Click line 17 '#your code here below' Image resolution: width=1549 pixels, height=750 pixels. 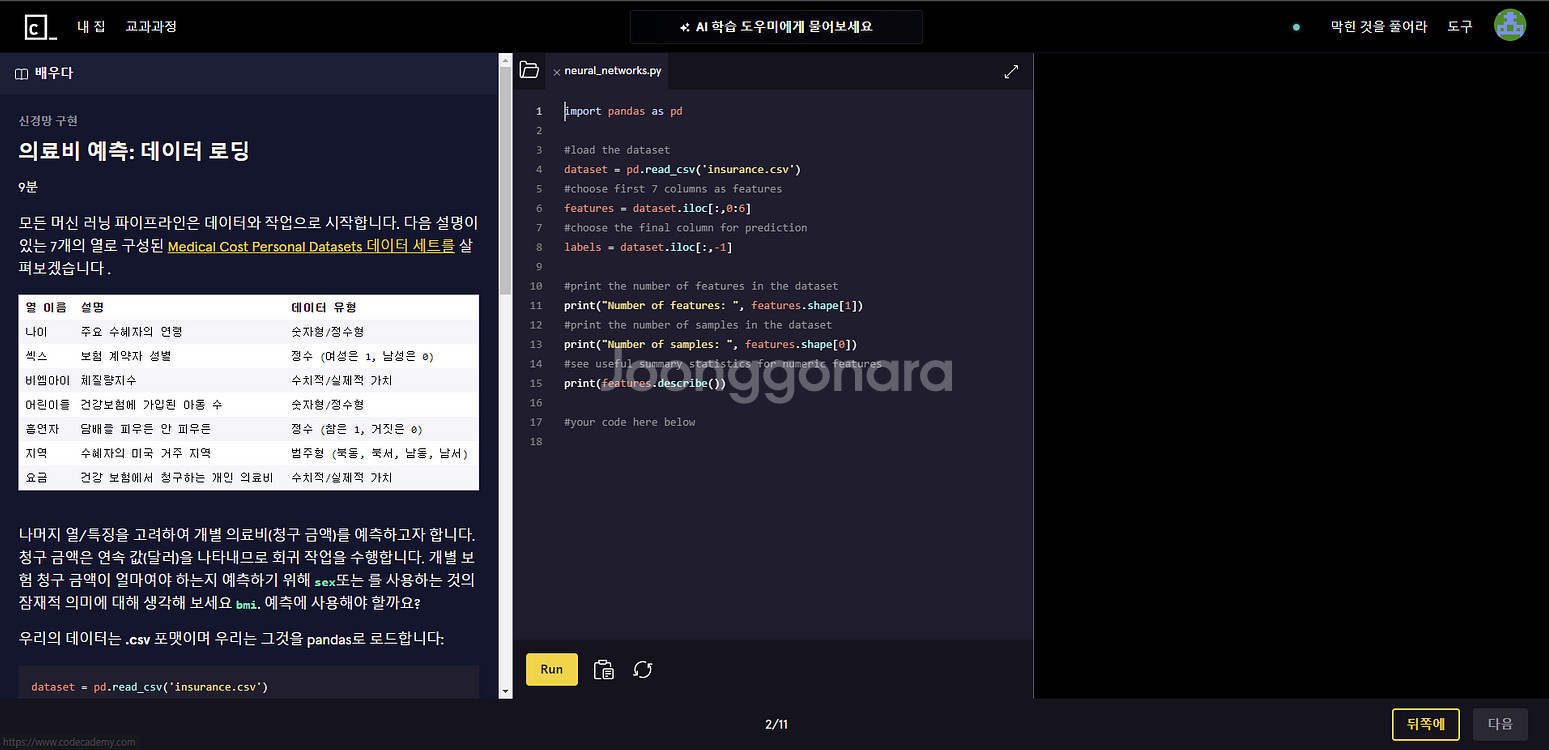(629, 422)
